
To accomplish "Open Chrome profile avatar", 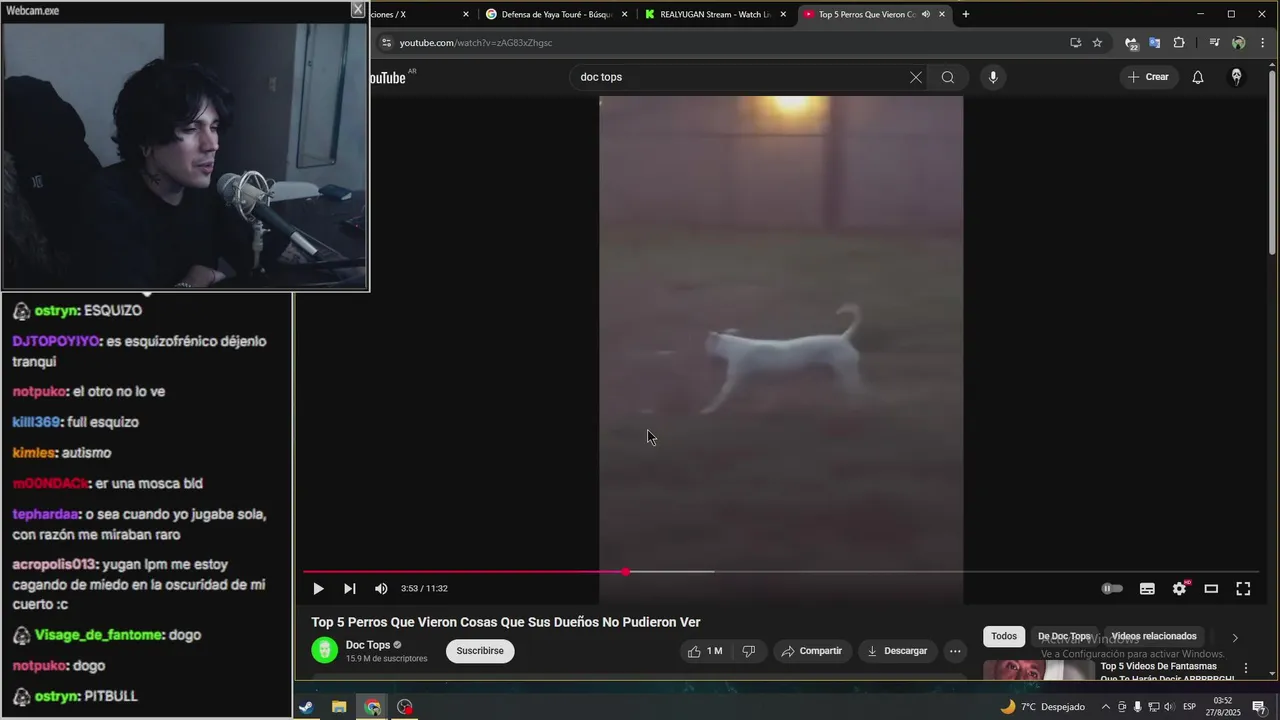I will click(1238, 43).
